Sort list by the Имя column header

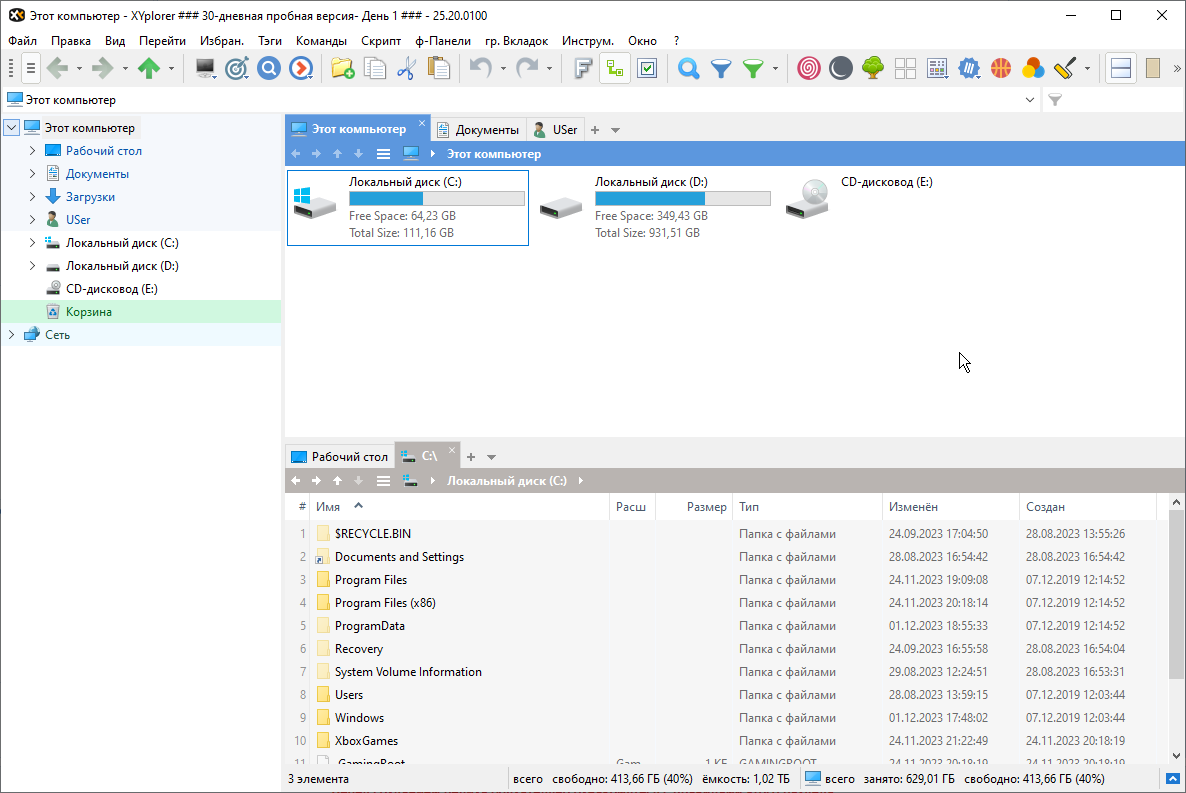(x=328, y=507)
